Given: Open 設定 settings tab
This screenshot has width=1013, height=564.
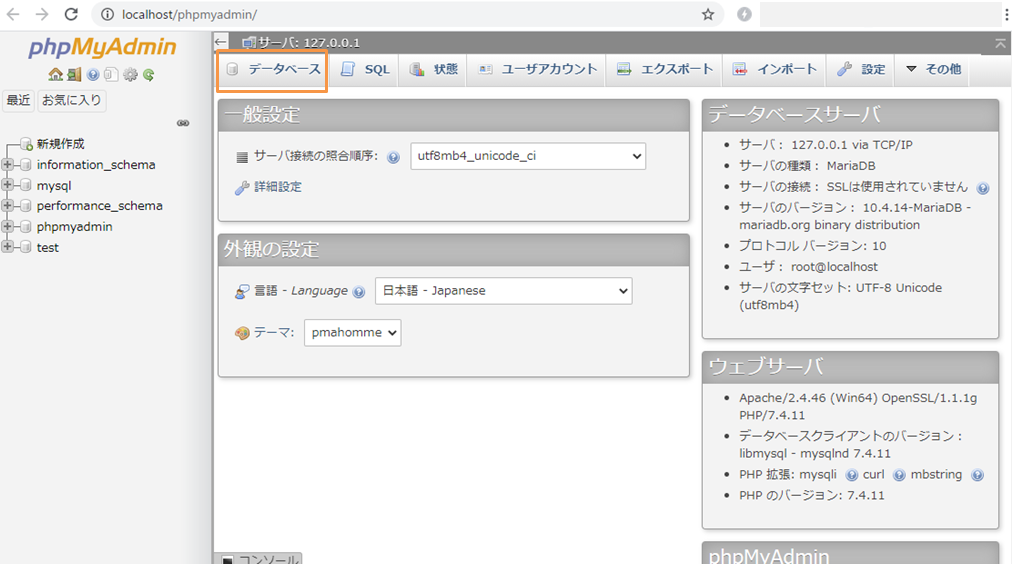Looking at the screenshot, I should pos(861,69).
